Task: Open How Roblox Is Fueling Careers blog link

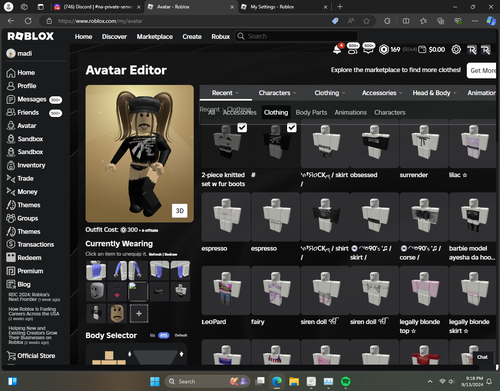Action: pos(34,314)
